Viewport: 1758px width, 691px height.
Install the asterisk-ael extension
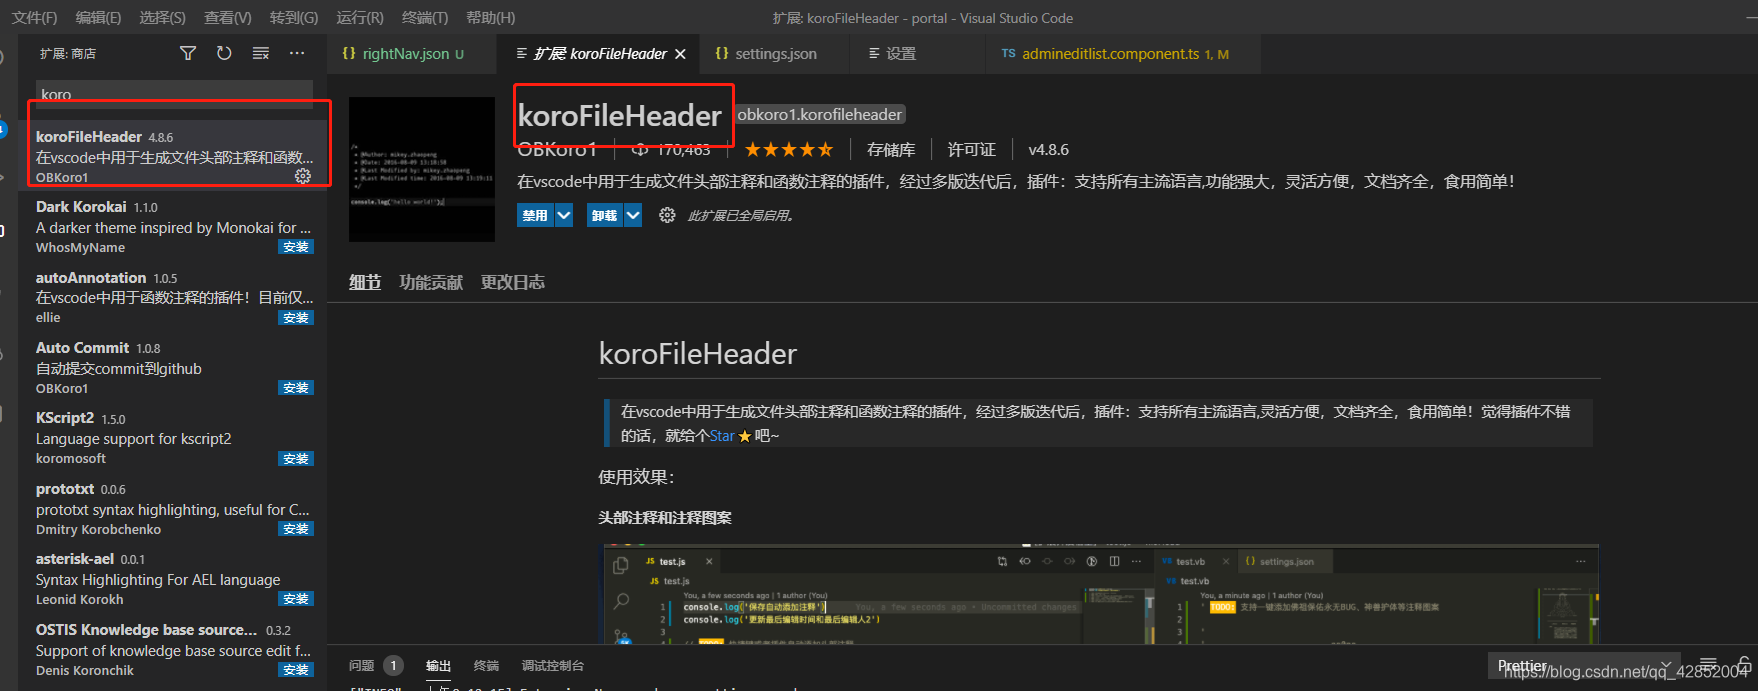(296, 599)
